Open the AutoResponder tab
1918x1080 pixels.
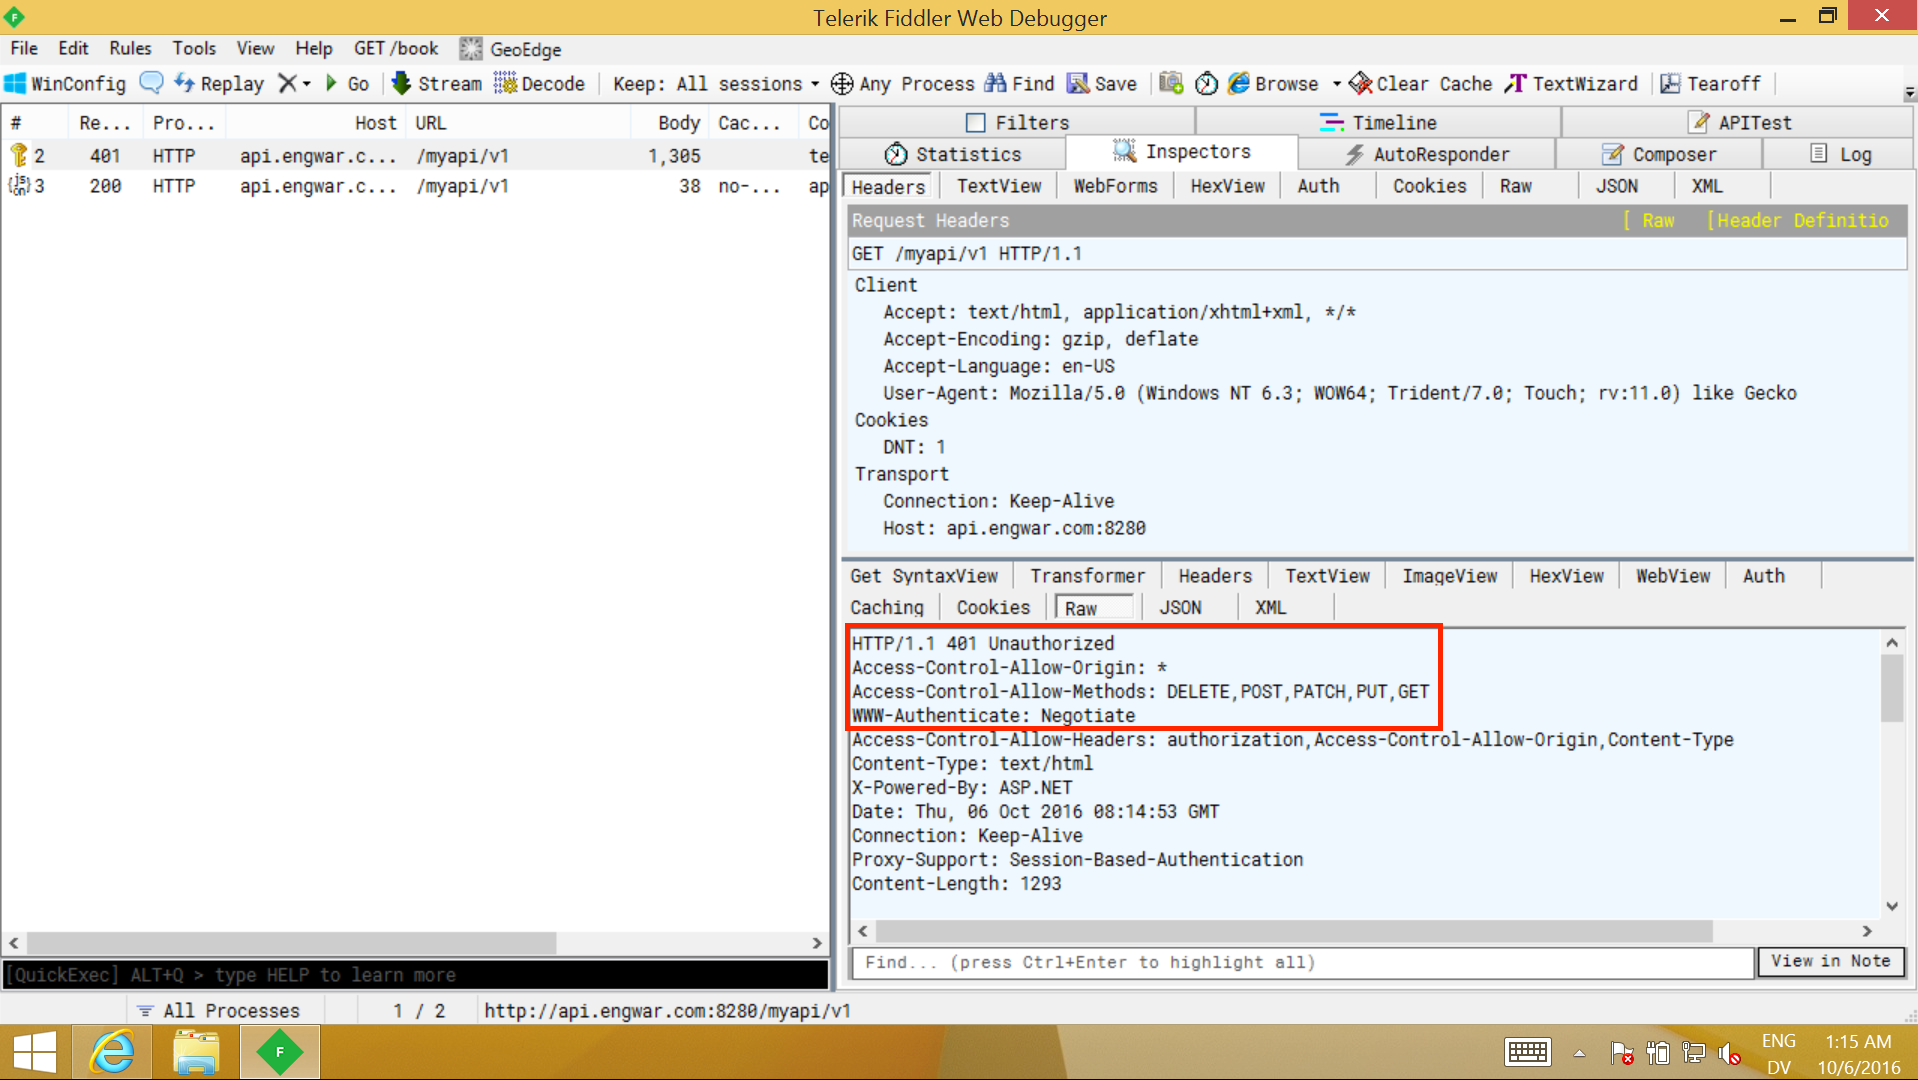1427,154
